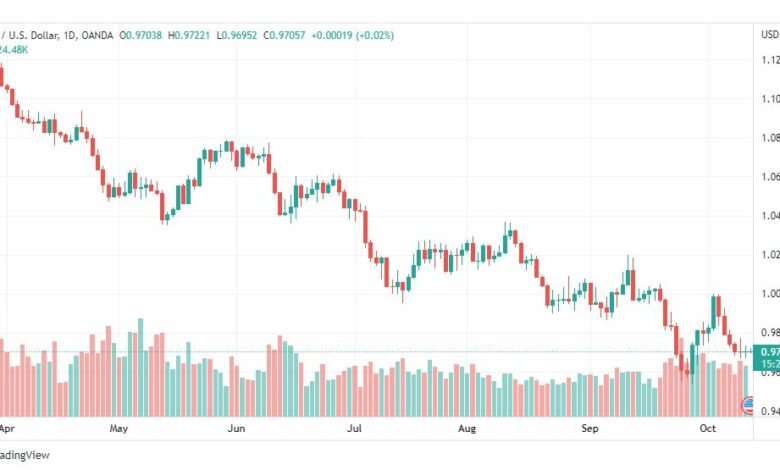Click the high price value H0.97221

(x=189, y=35)
